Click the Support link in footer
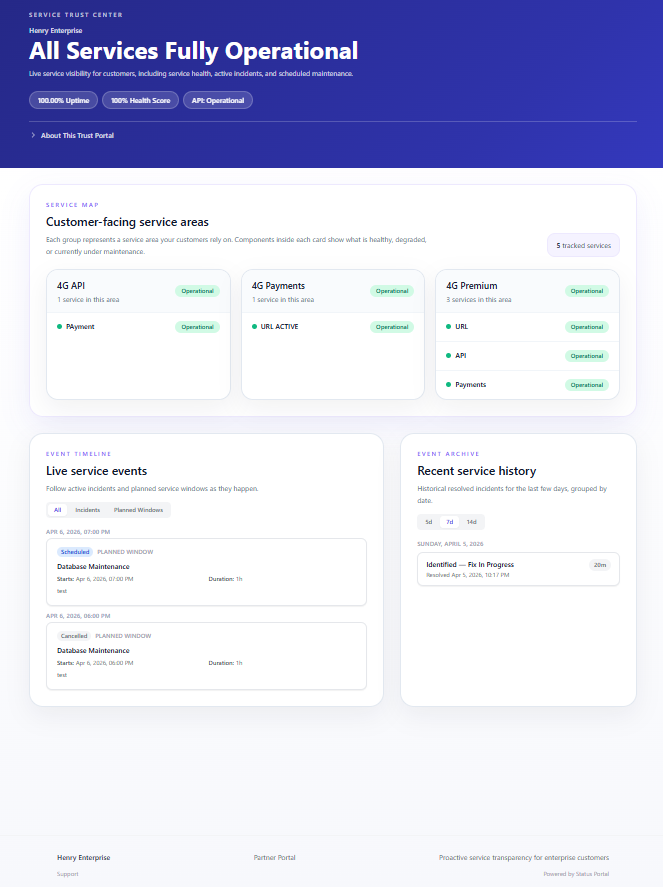 (x=68, y=874)
